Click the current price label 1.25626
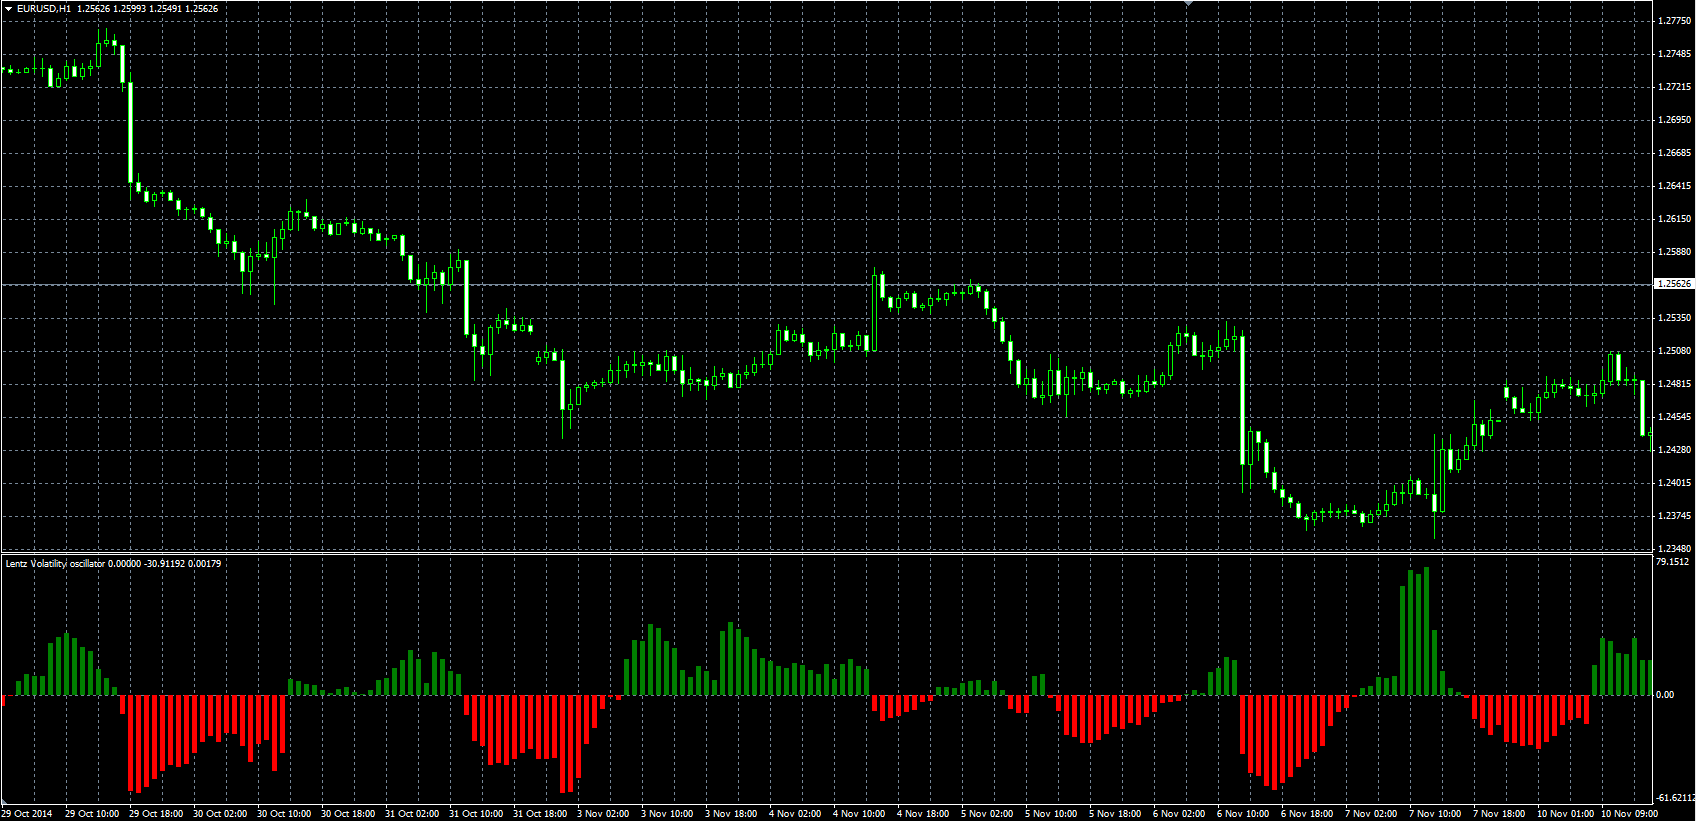 click(1674, 284)
